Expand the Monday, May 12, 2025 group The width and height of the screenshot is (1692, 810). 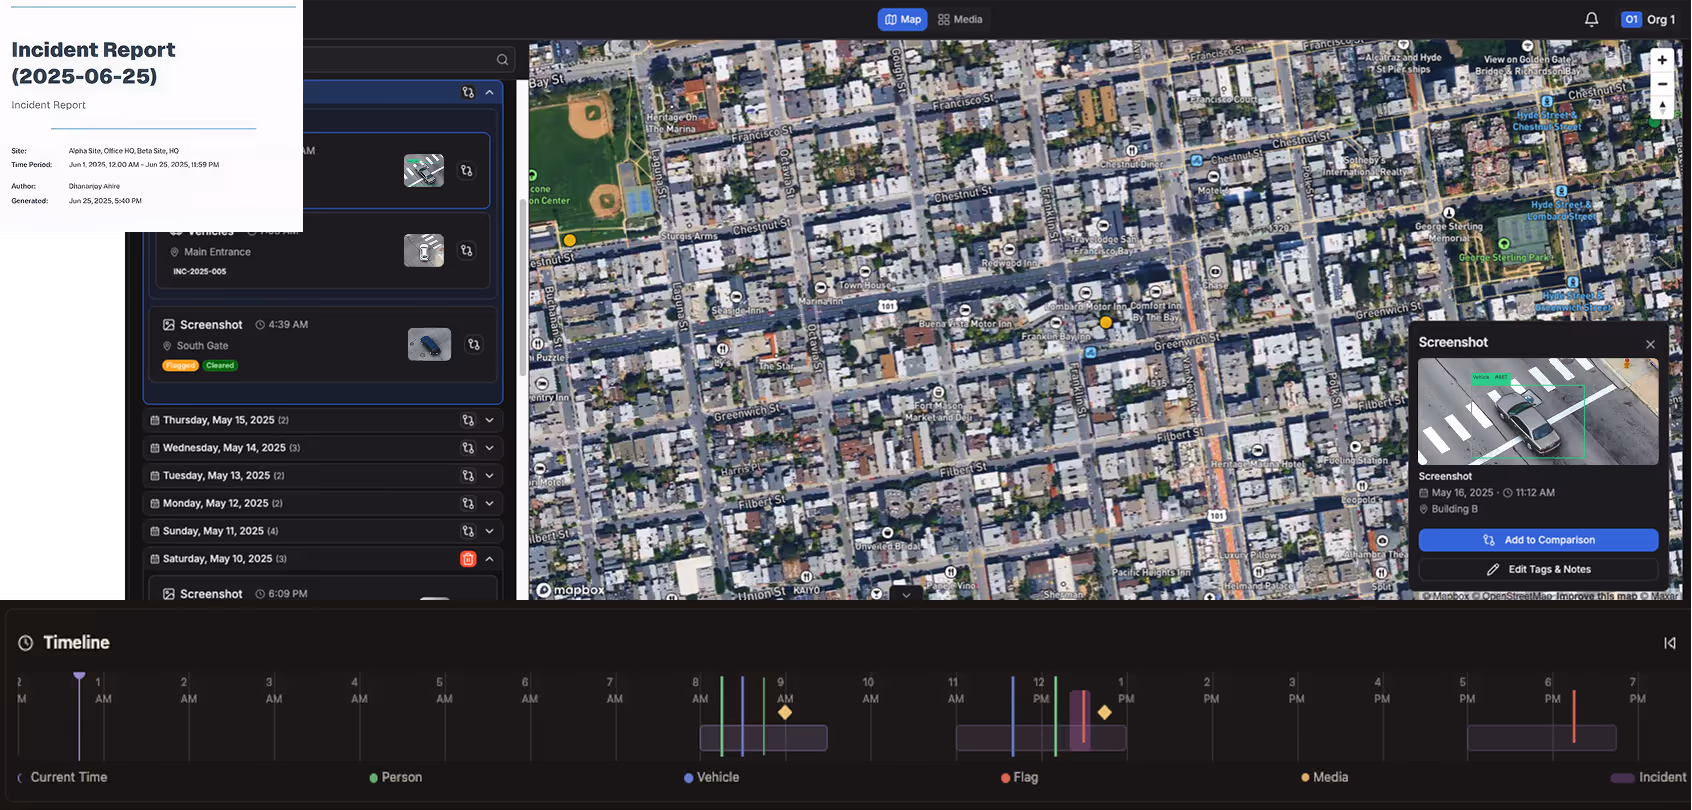(x=489, y=503)
